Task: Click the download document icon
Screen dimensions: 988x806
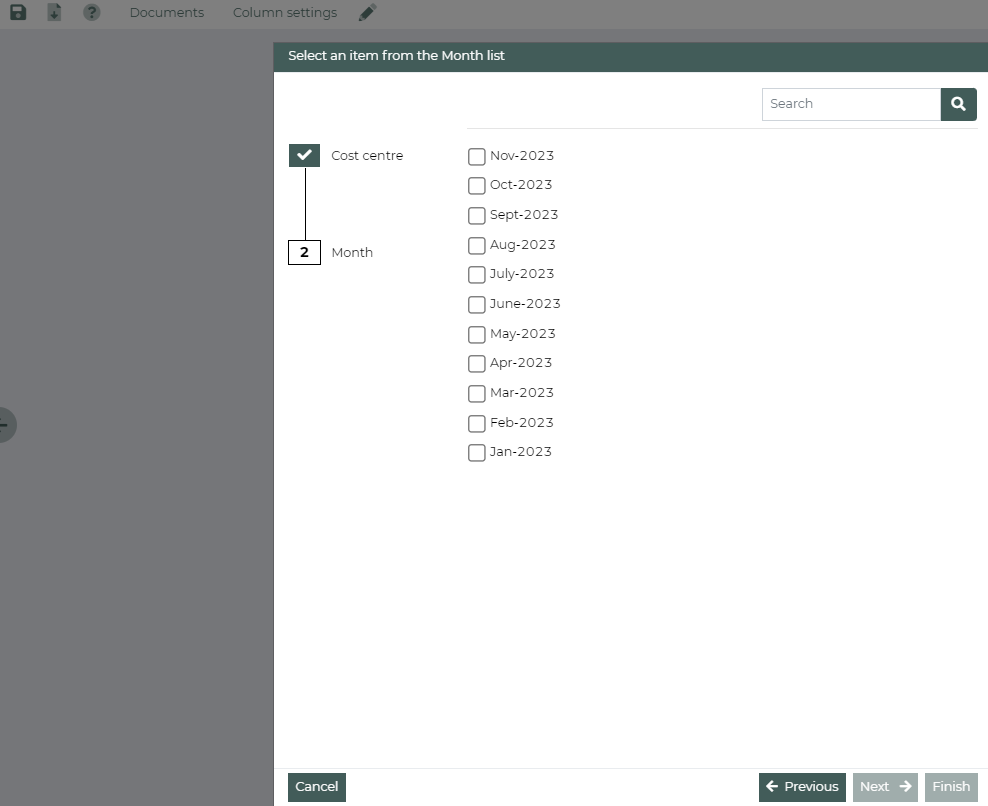Action: 54,12
